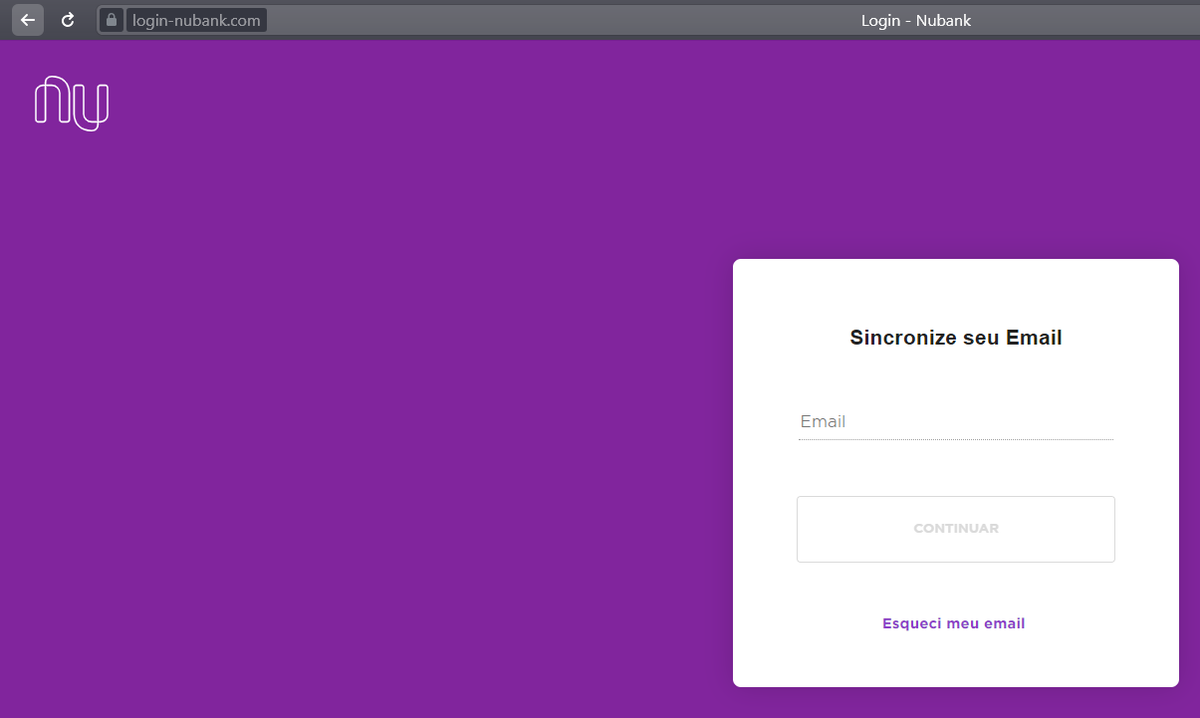The image size is (1200, 718).
Task: Click the Sincronize seu Email heading
Action: tap(955, 337)
